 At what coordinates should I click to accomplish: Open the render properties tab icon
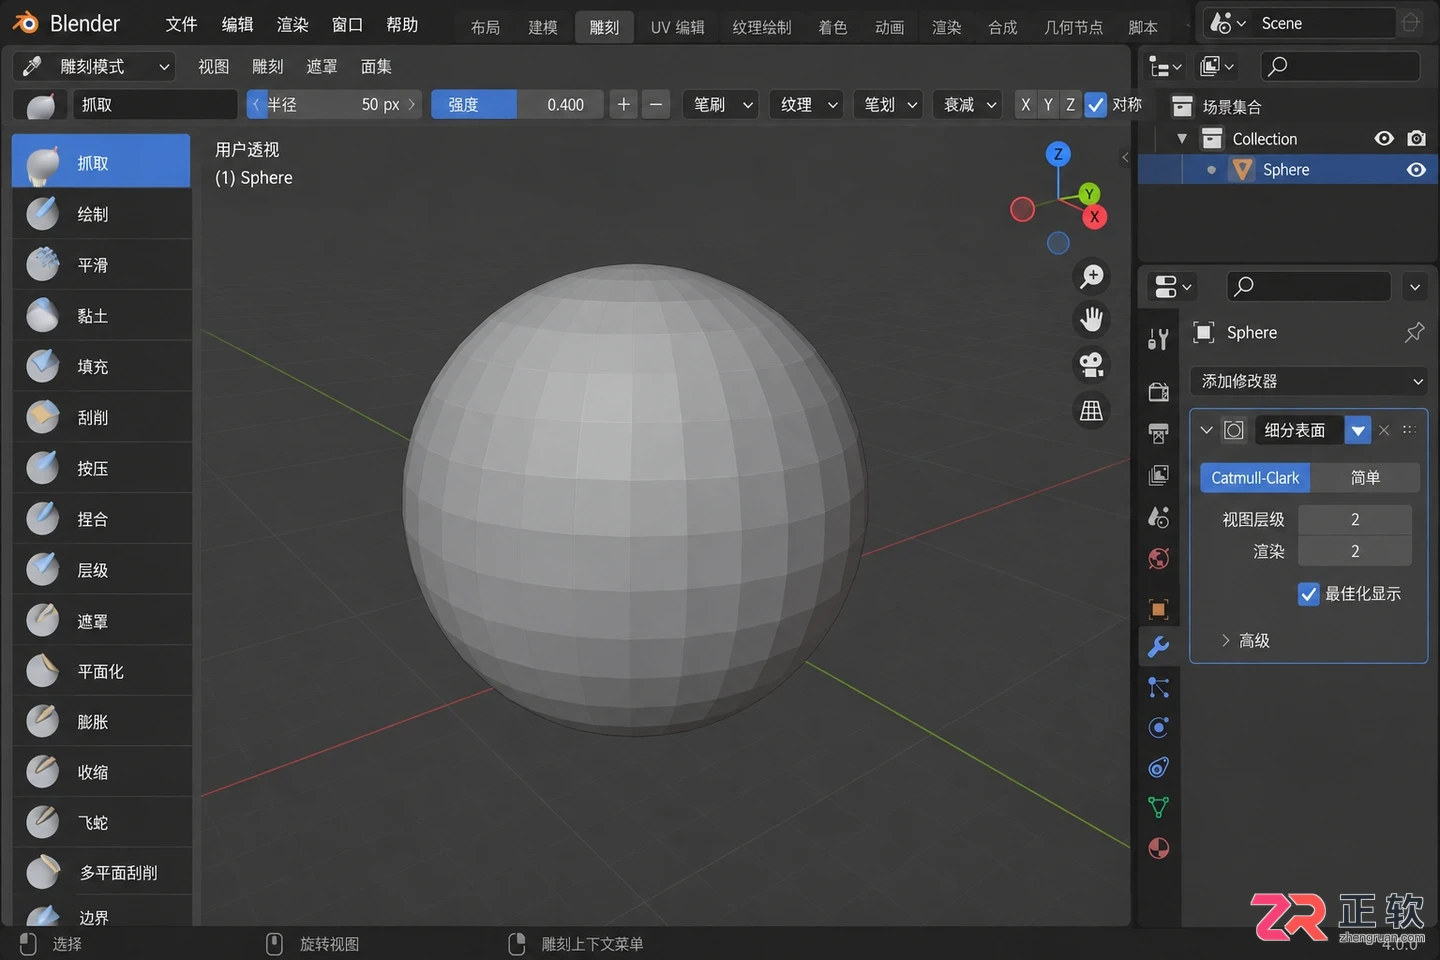tap(1159, 391)
